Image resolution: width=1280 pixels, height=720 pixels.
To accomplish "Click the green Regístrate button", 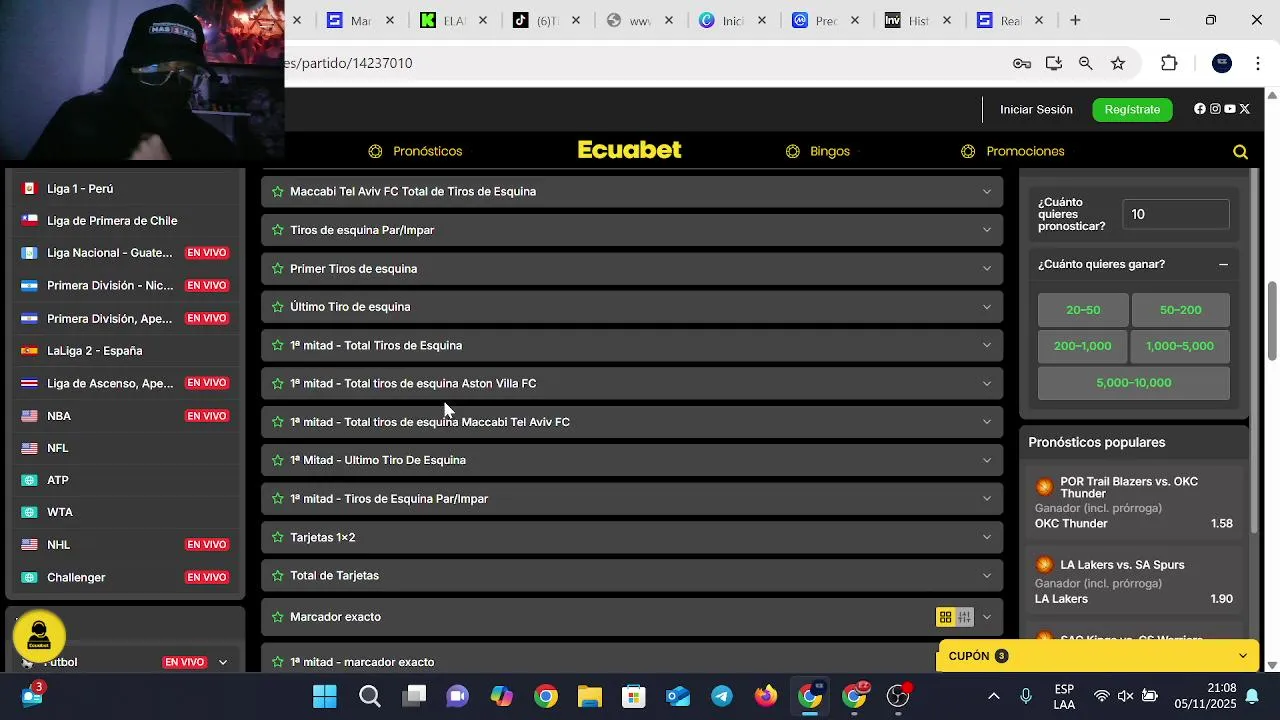I will (1132, 109).
